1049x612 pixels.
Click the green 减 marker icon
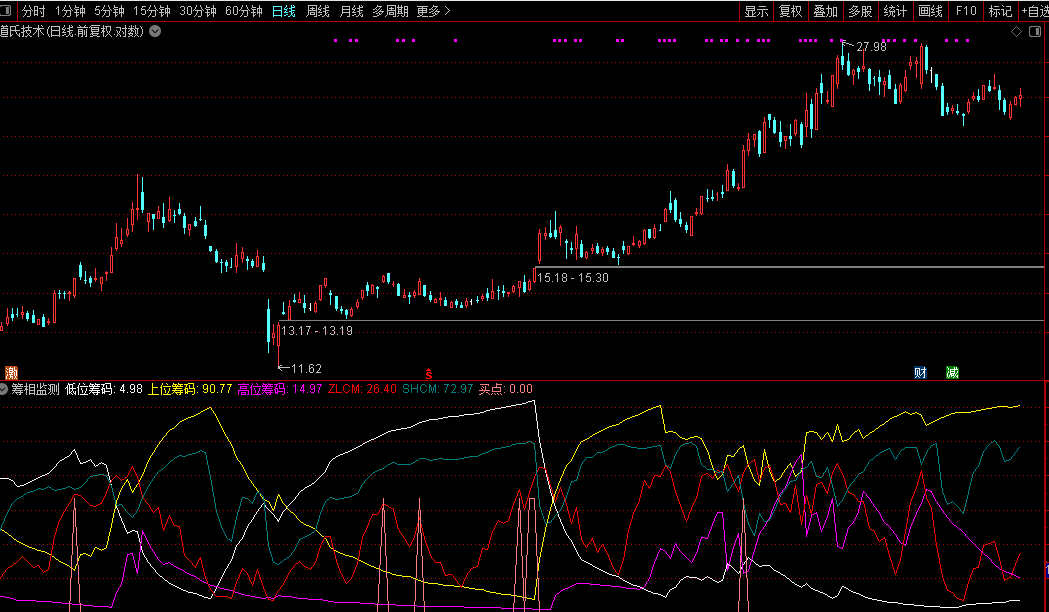point(952,372)
